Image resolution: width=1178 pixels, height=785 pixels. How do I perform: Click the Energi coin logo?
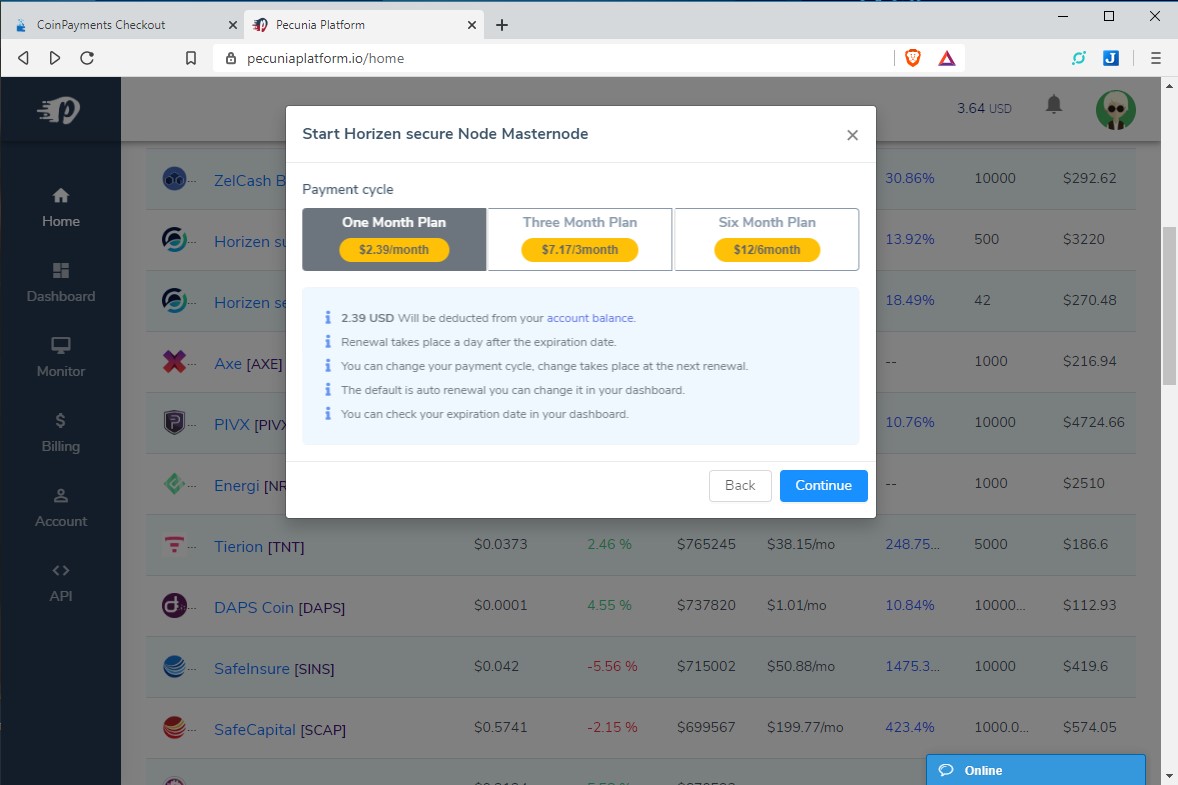[x=174, y=484]
